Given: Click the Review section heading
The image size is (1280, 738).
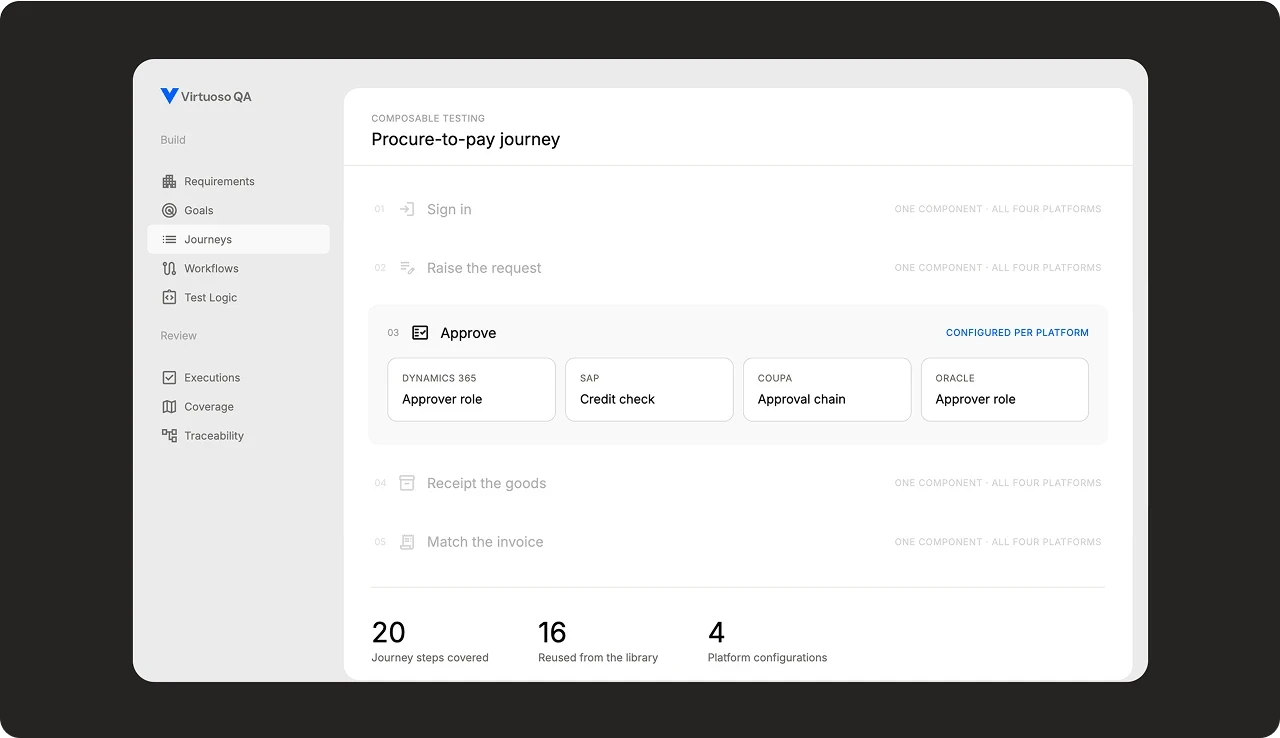Looking at the screenshot, I should (179, 336).
